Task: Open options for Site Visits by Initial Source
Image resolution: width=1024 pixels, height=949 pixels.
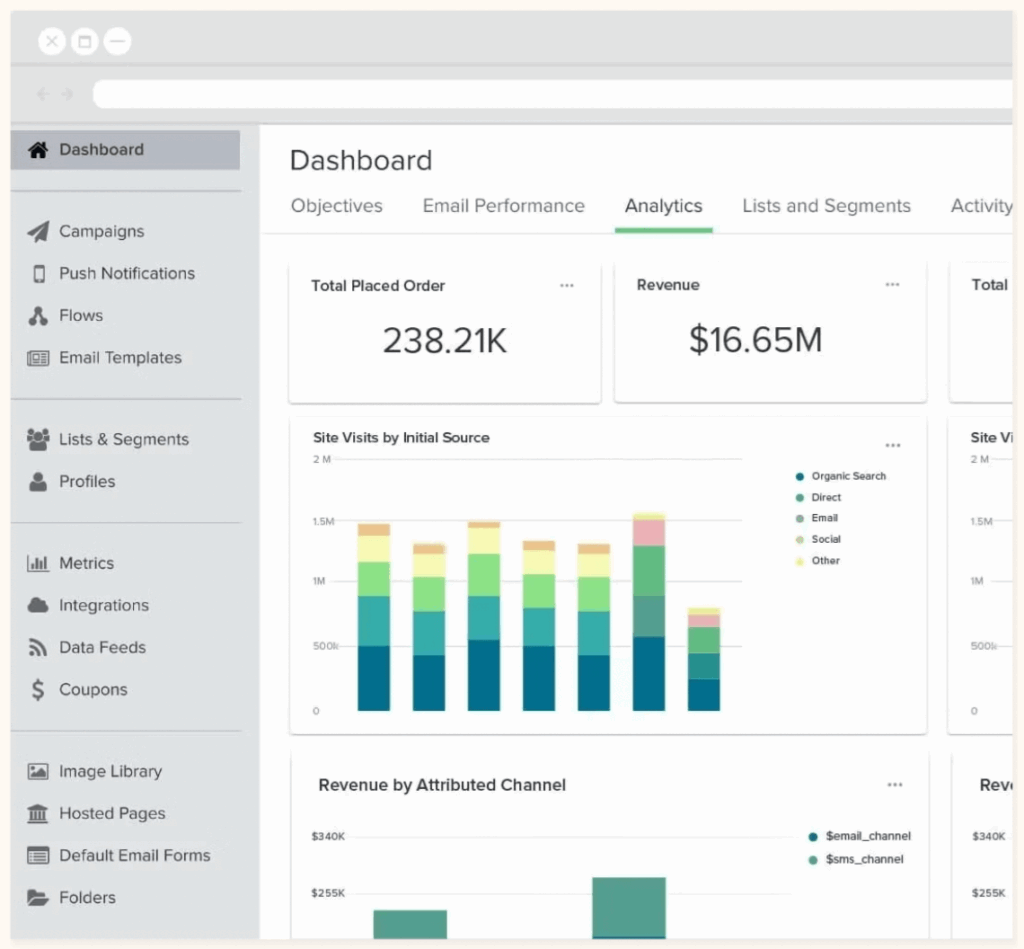Action: pos(893,444)
